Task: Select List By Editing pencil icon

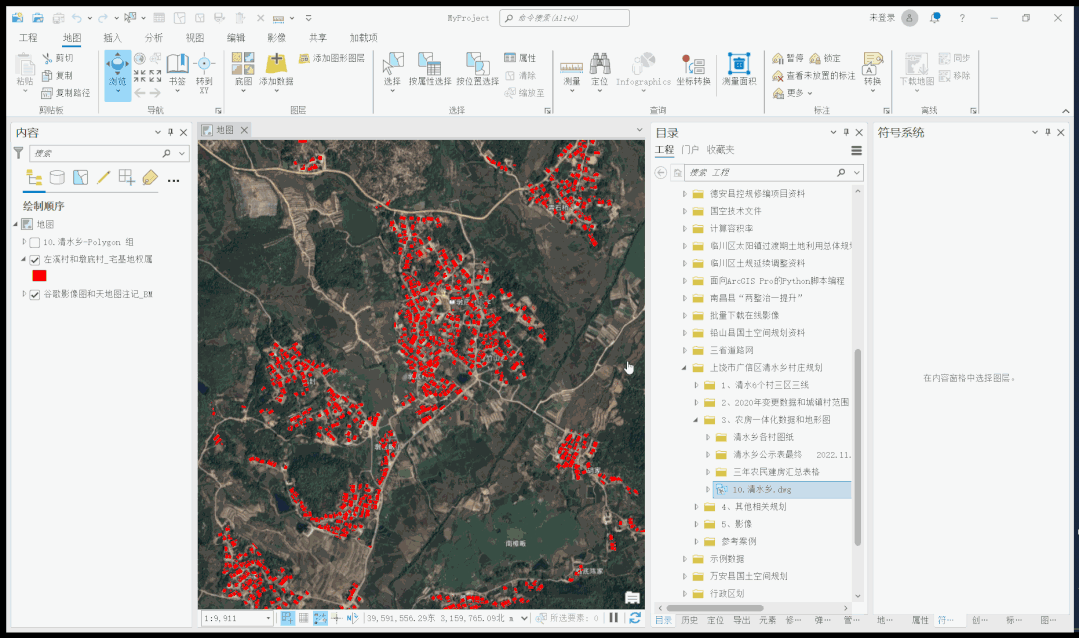Action: click(x=103, y=178)
